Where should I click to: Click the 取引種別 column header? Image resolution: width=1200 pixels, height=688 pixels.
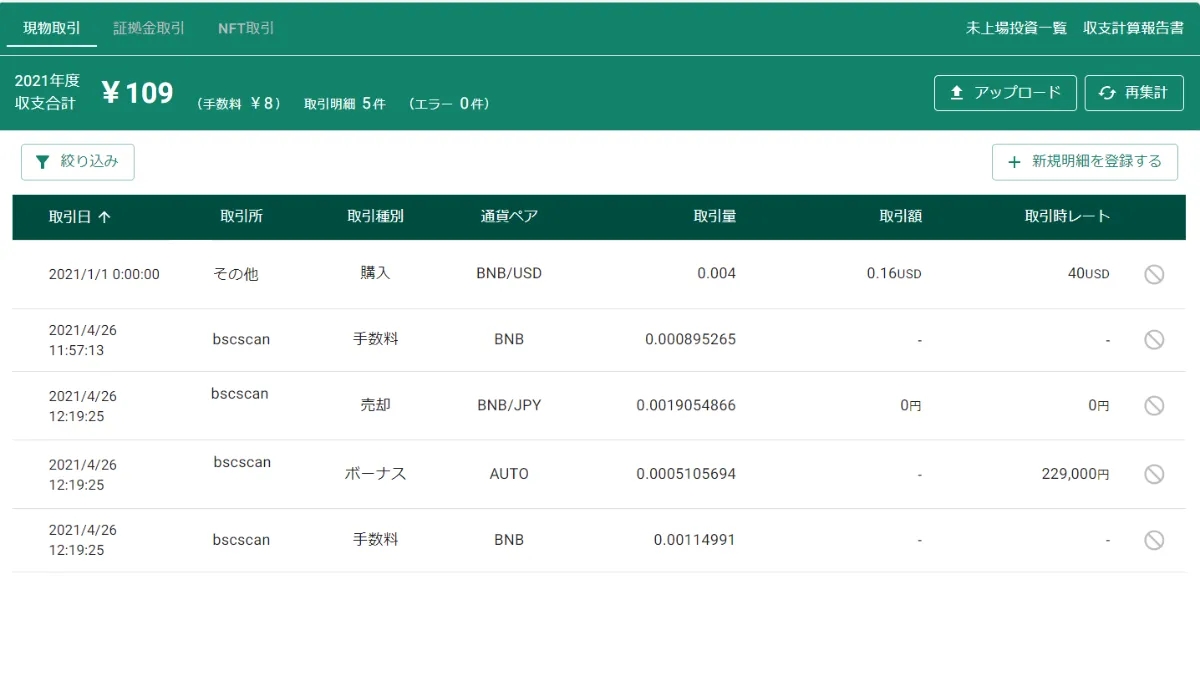(375, 217)
